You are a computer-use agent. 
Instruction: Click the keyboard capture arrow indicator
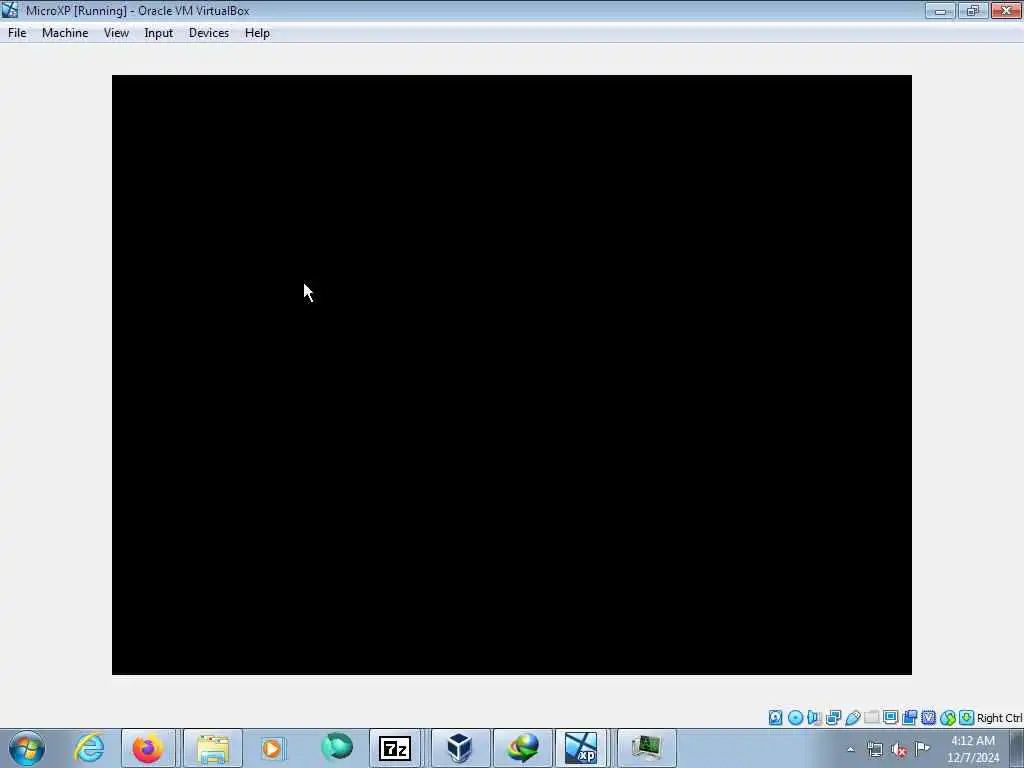pyautogui.click(x=967, y=718)
